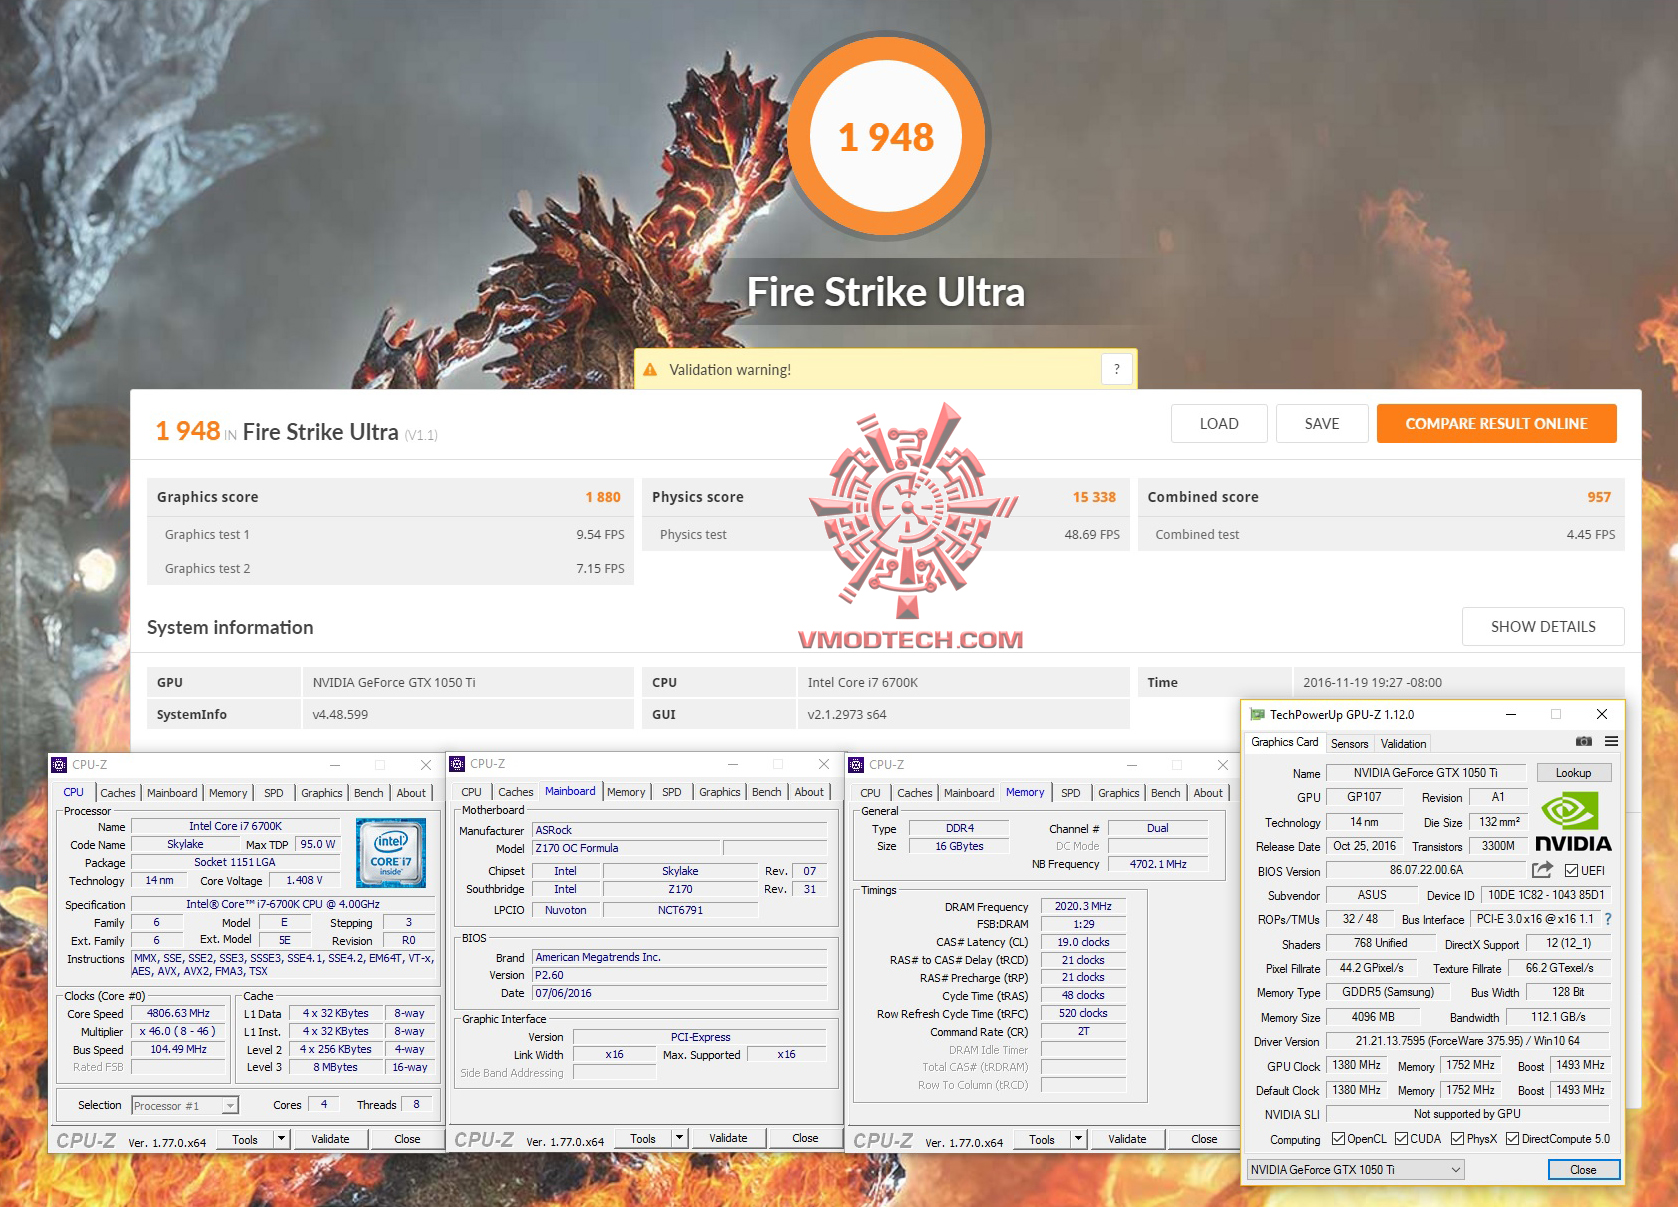Toggle the CUDA computing checkbox
Screen dimensions: 1678x1207
tap(1402, 1139)
